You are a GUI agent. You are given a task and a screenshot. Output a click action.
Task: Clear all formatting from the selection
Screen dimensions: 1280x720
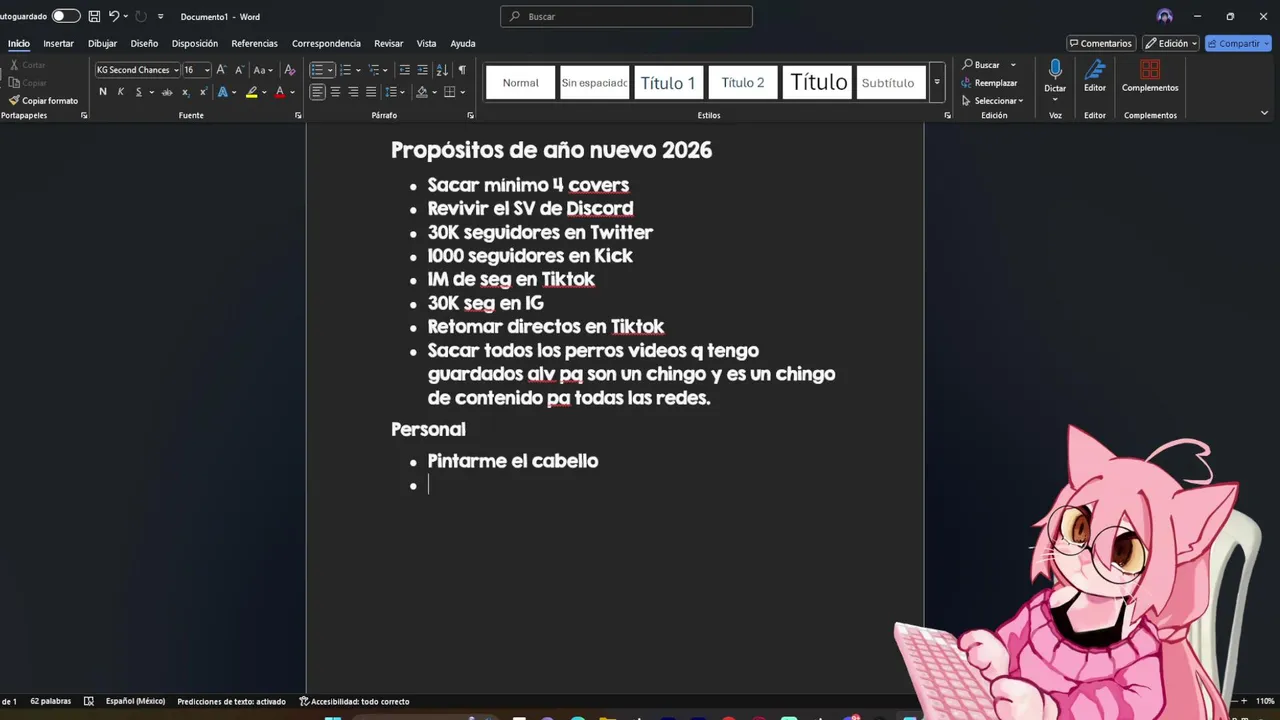coord(290,70)
